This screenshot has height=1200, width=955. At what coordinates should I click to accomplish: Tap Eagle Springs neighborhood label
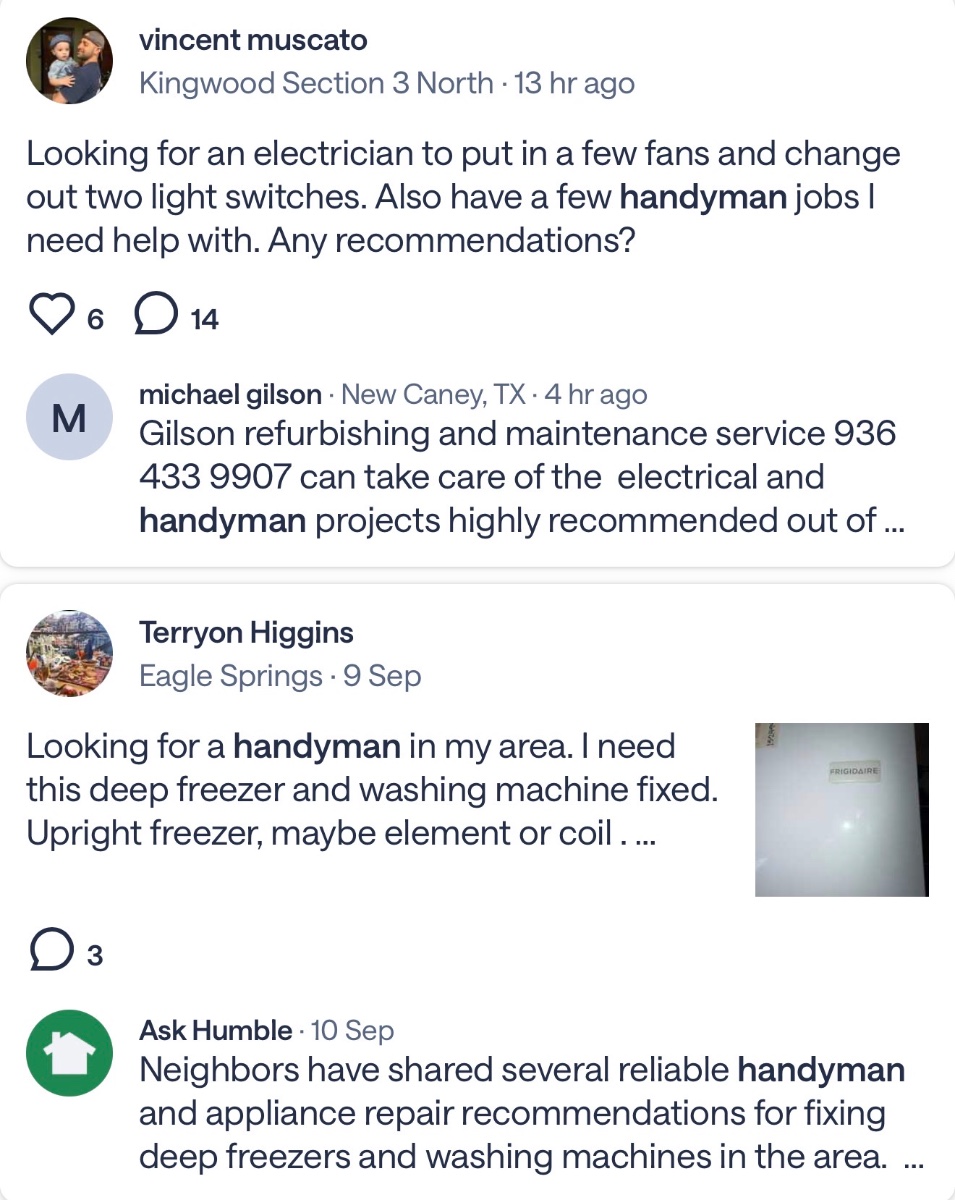(x=231, y=676)
